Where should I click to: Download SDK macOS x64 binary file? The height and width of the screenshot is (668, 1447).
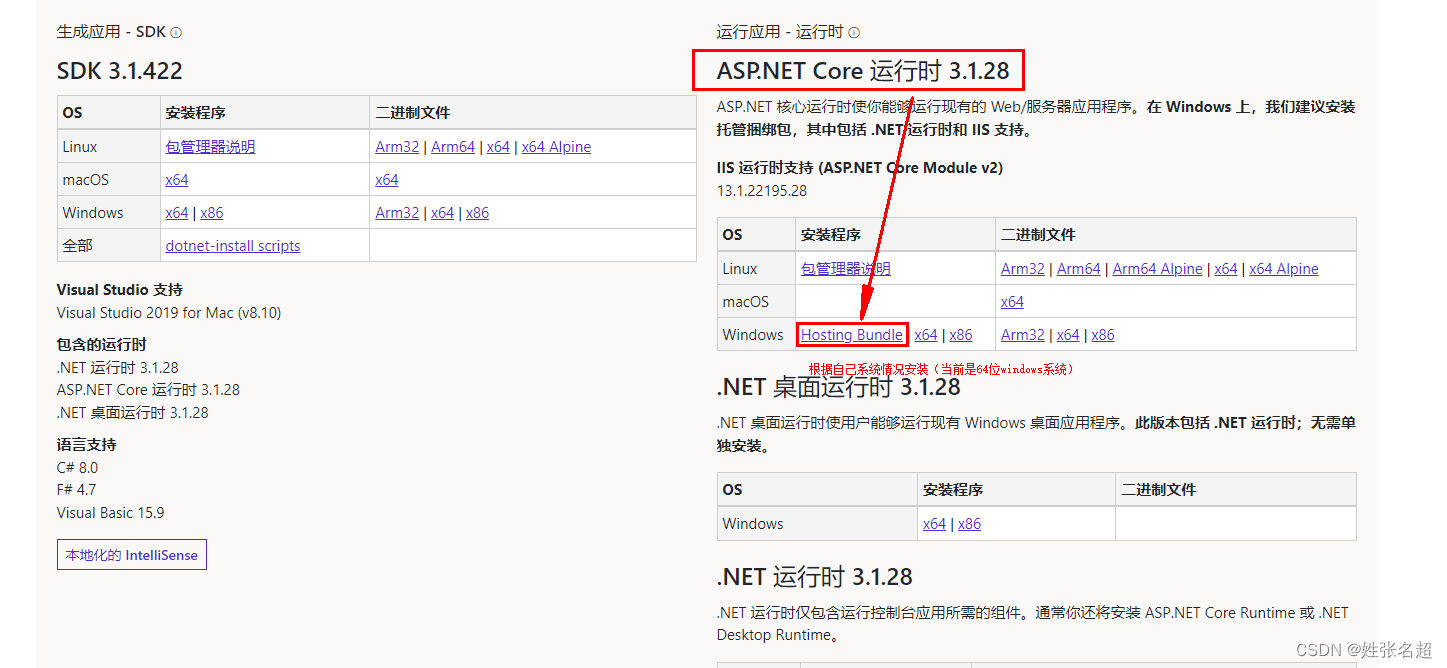(x=387, y=180)
